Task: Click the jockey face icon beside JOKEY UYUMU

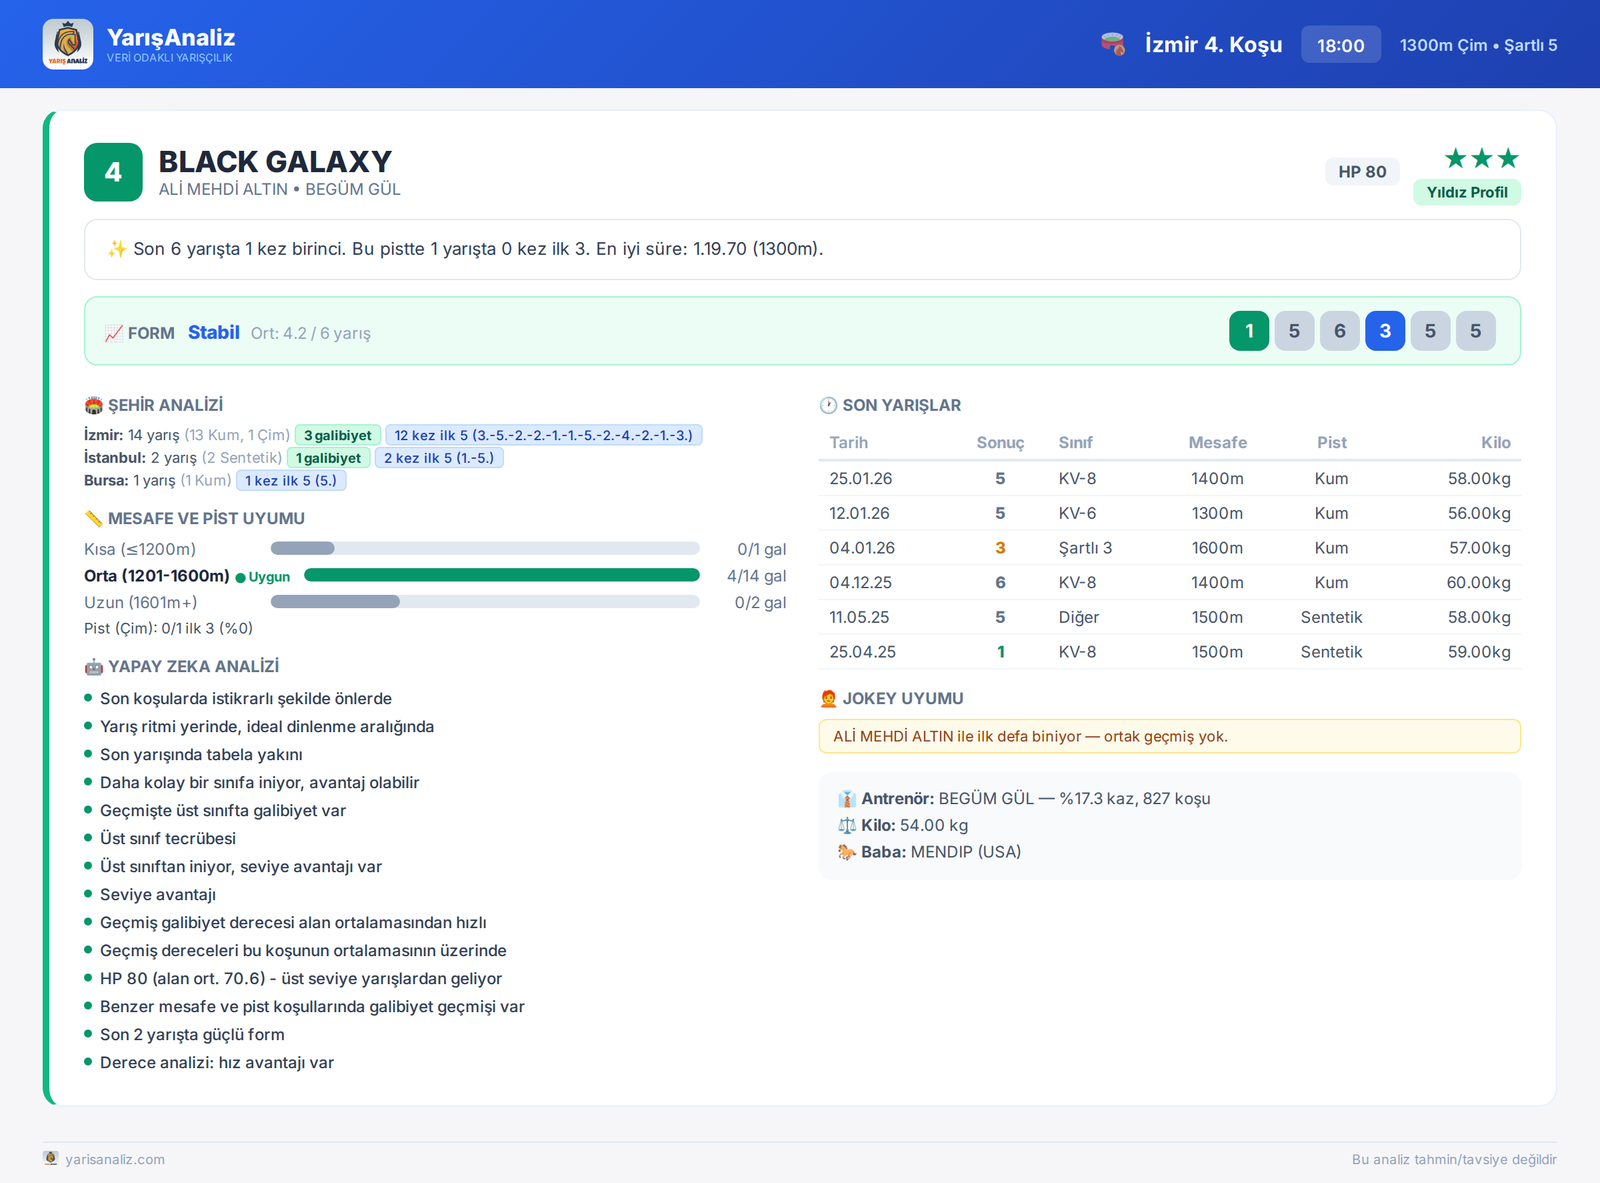Action: [828, 698]
